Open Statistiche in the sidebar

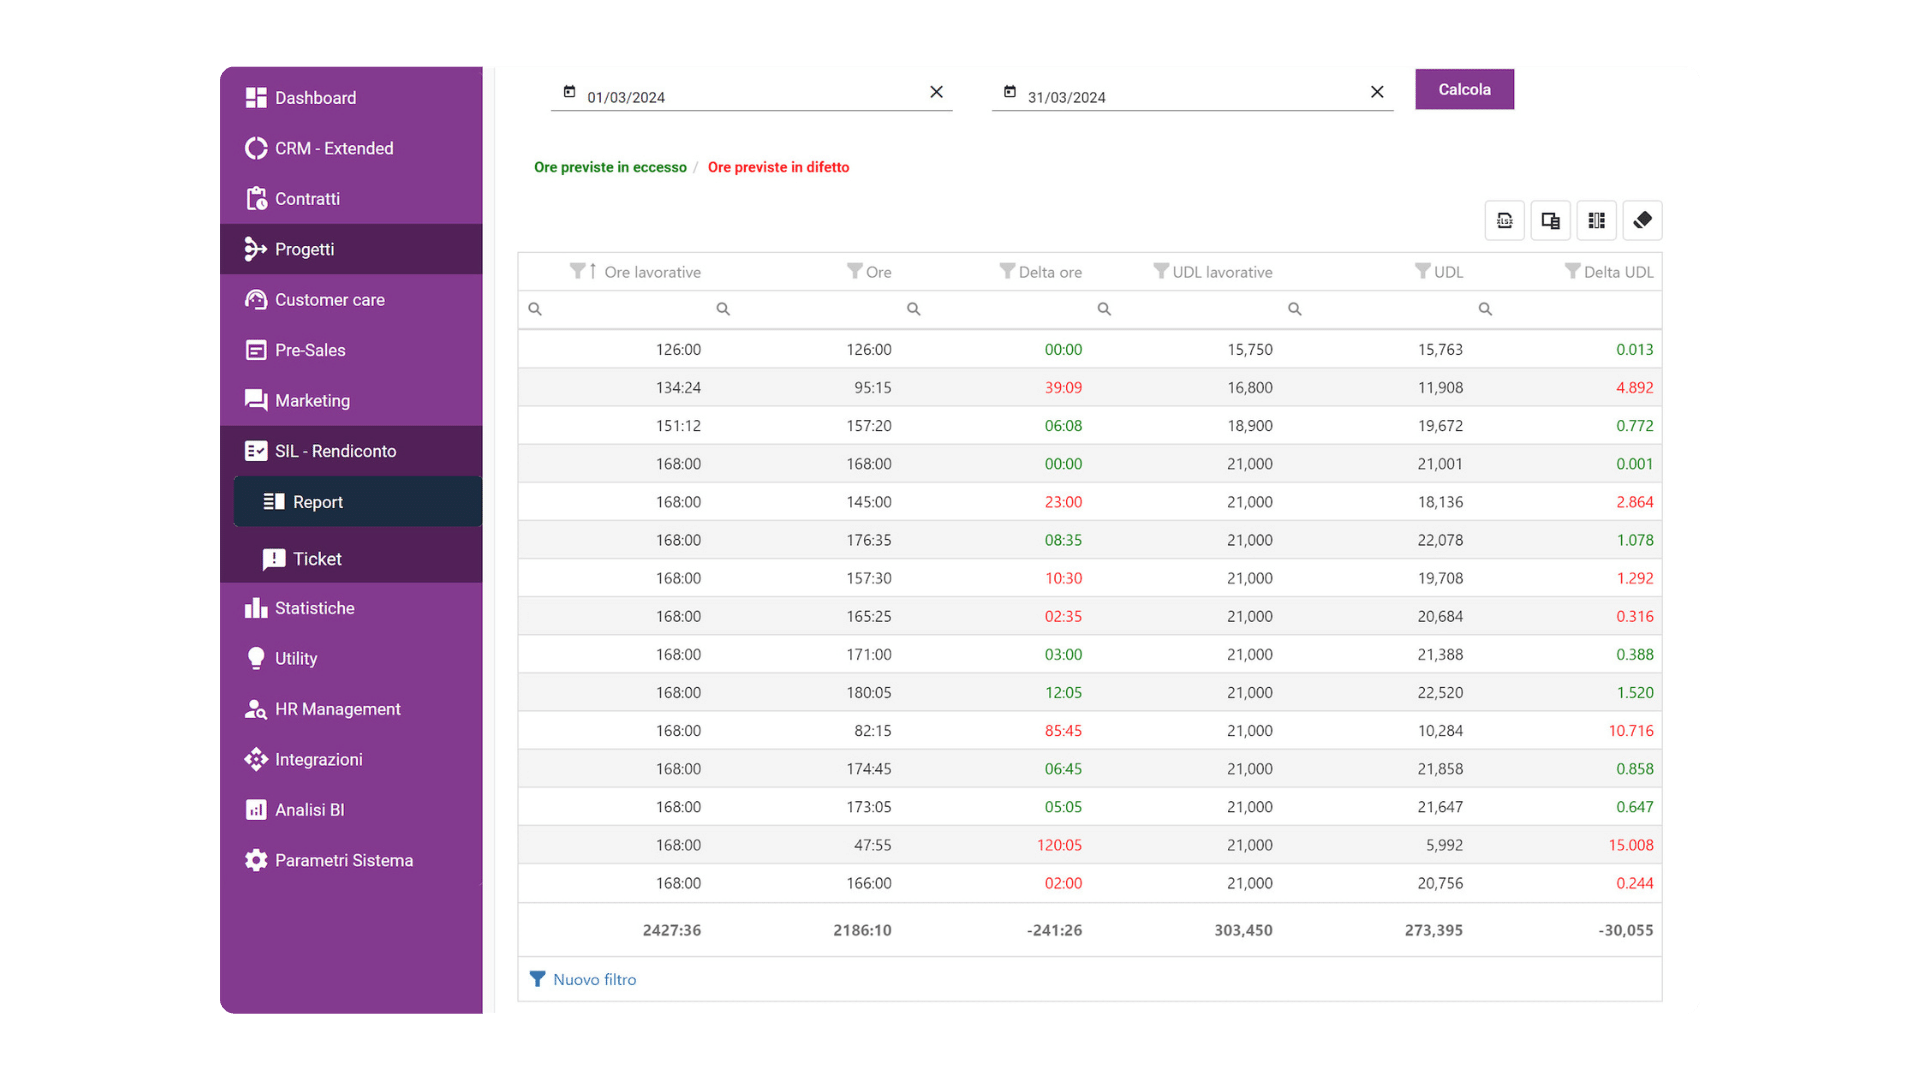click(351, 608)
